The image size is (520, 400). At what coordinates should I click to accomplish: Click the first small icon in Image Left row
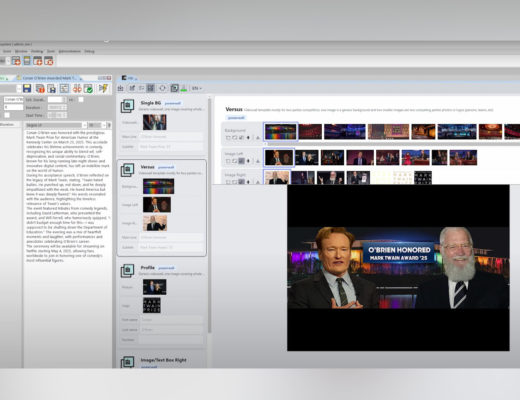click(x=228, y=161)
